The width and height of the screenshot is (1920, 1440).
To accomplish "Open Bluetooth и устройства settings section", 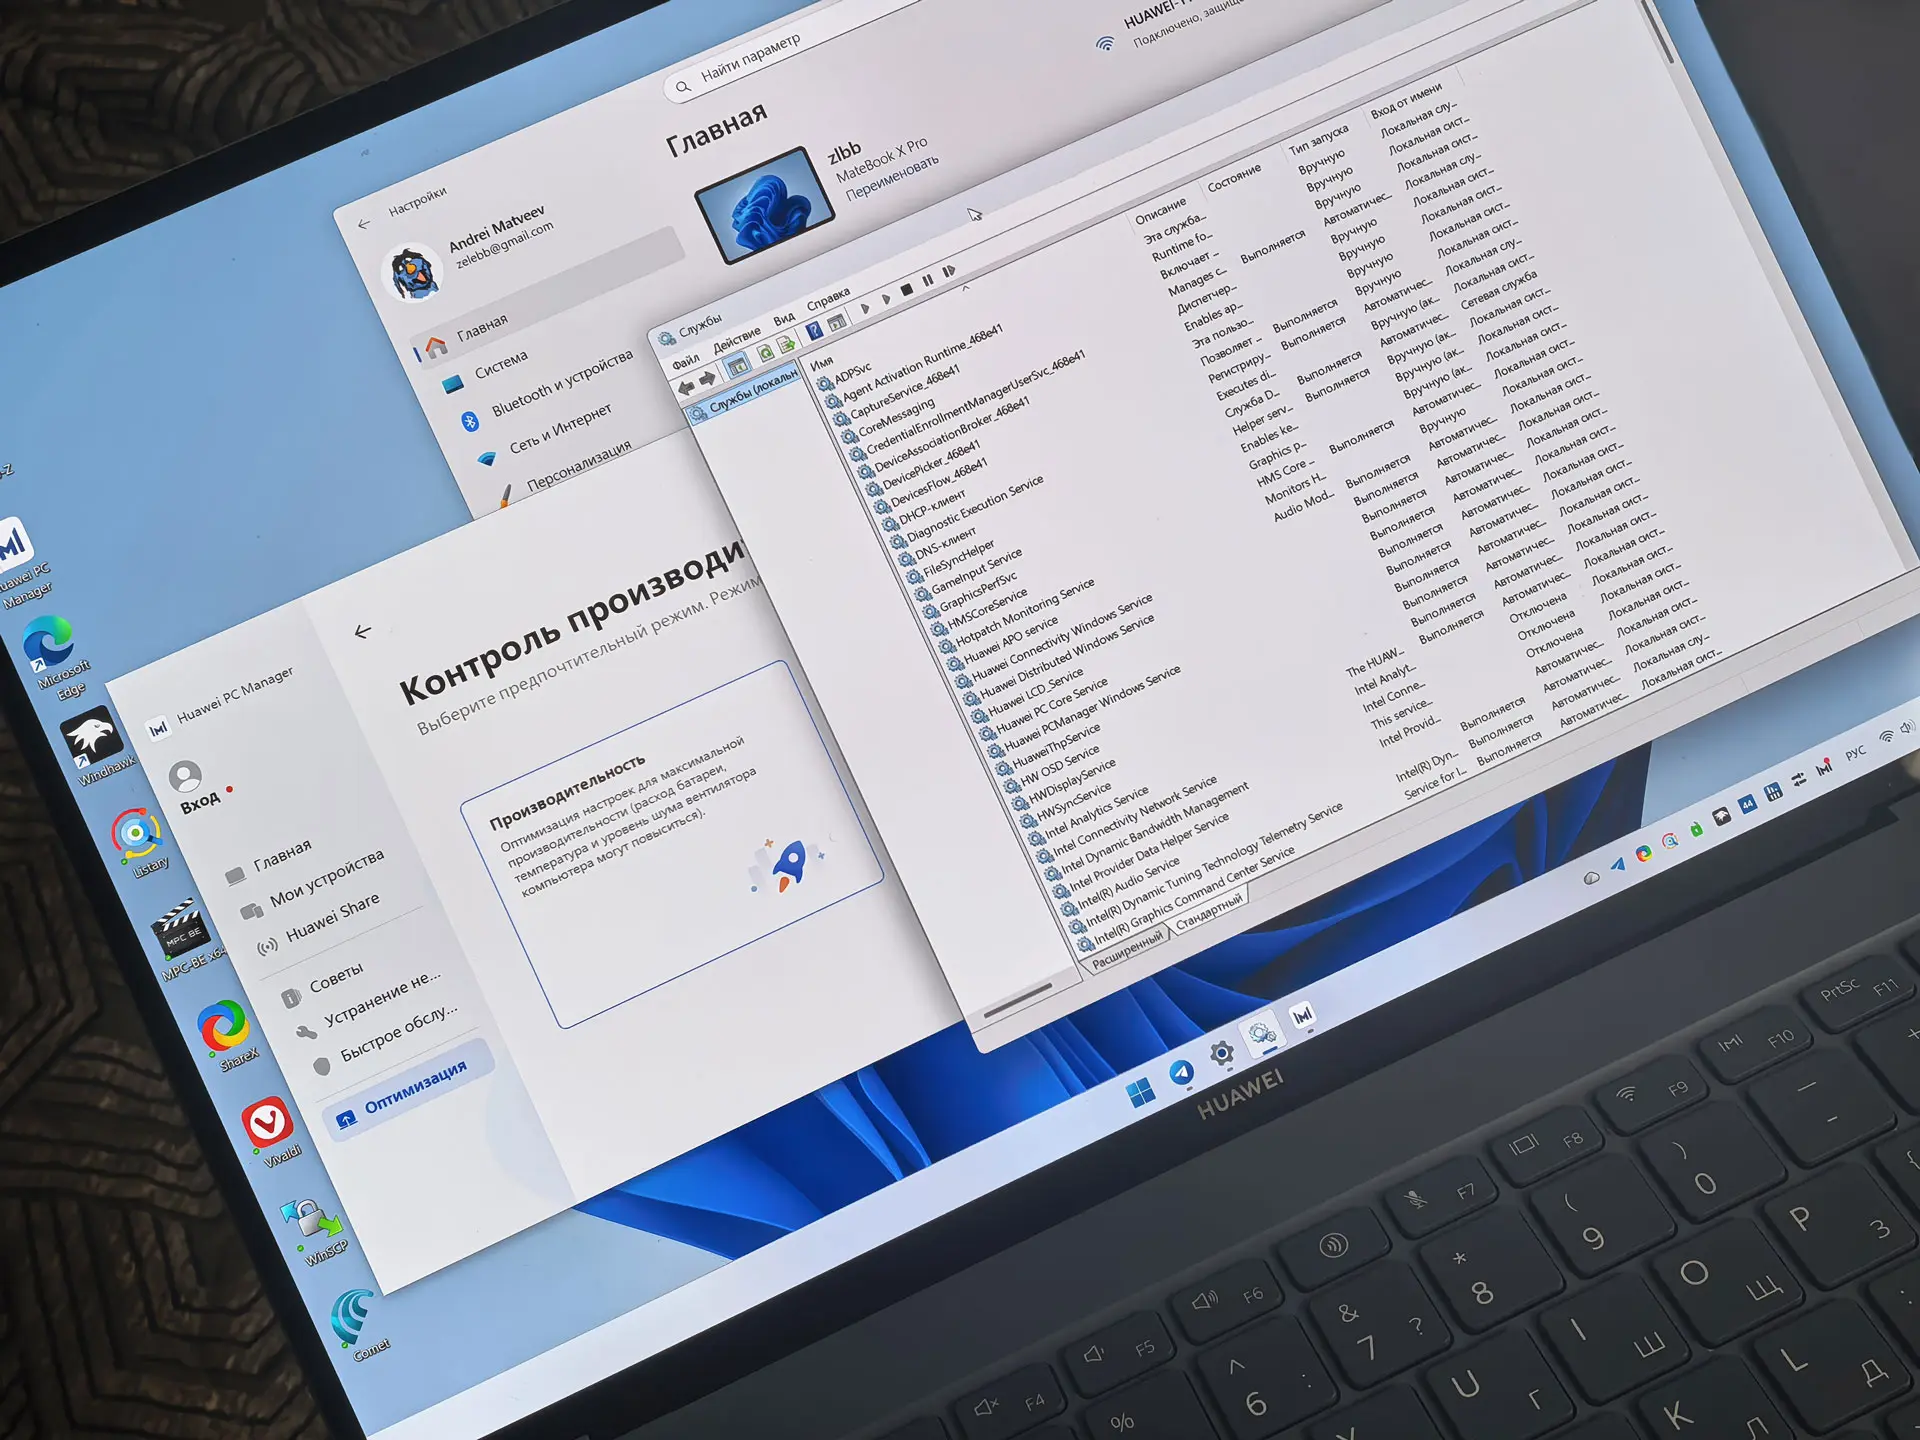I will click(x=562, y=383).
